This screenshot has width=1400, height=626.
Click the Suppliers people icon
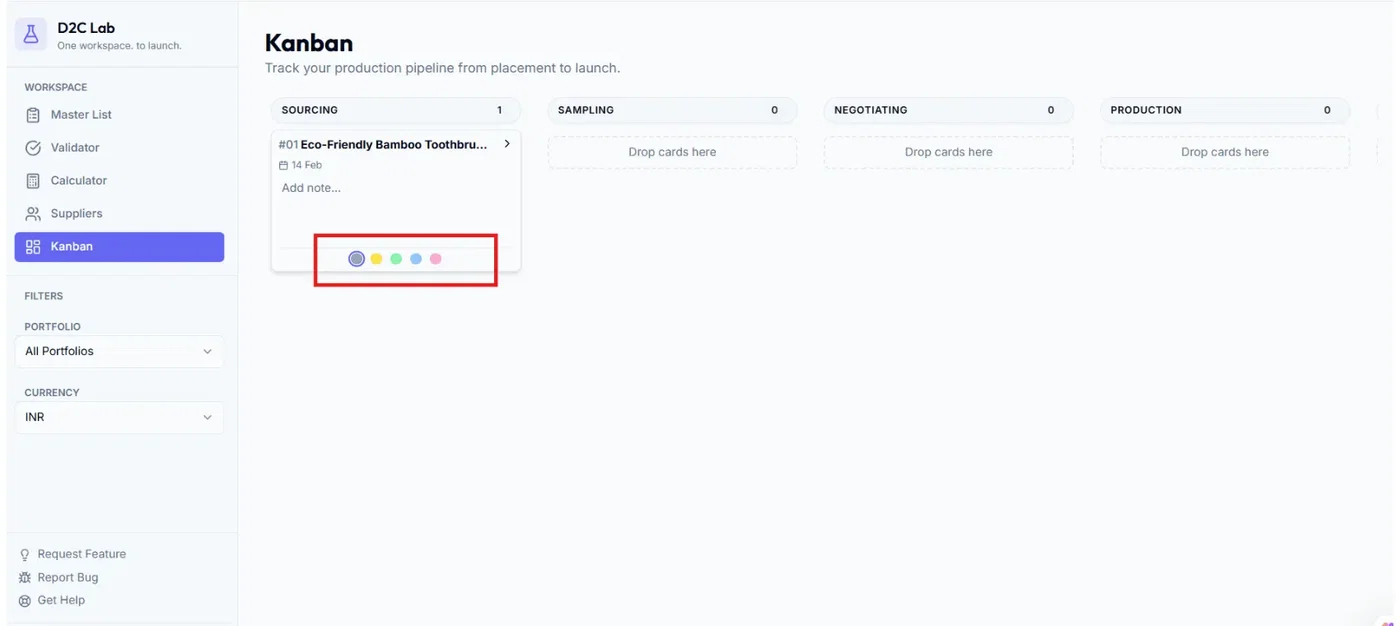pos(33,214)
